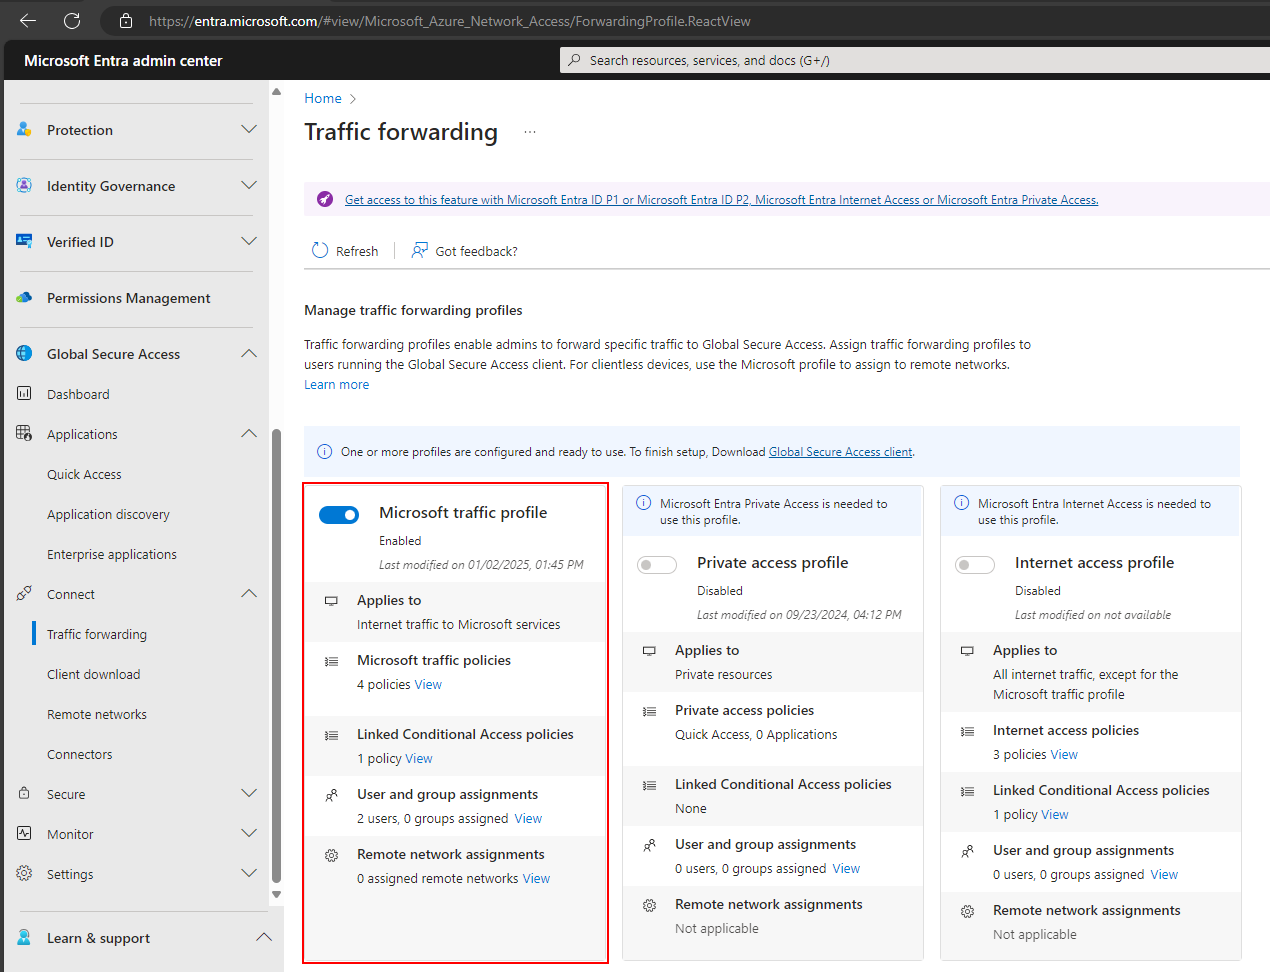Click the sidebar scrollbar up arrow
Screen dimensions: 1270x972
tap(276, 92)
